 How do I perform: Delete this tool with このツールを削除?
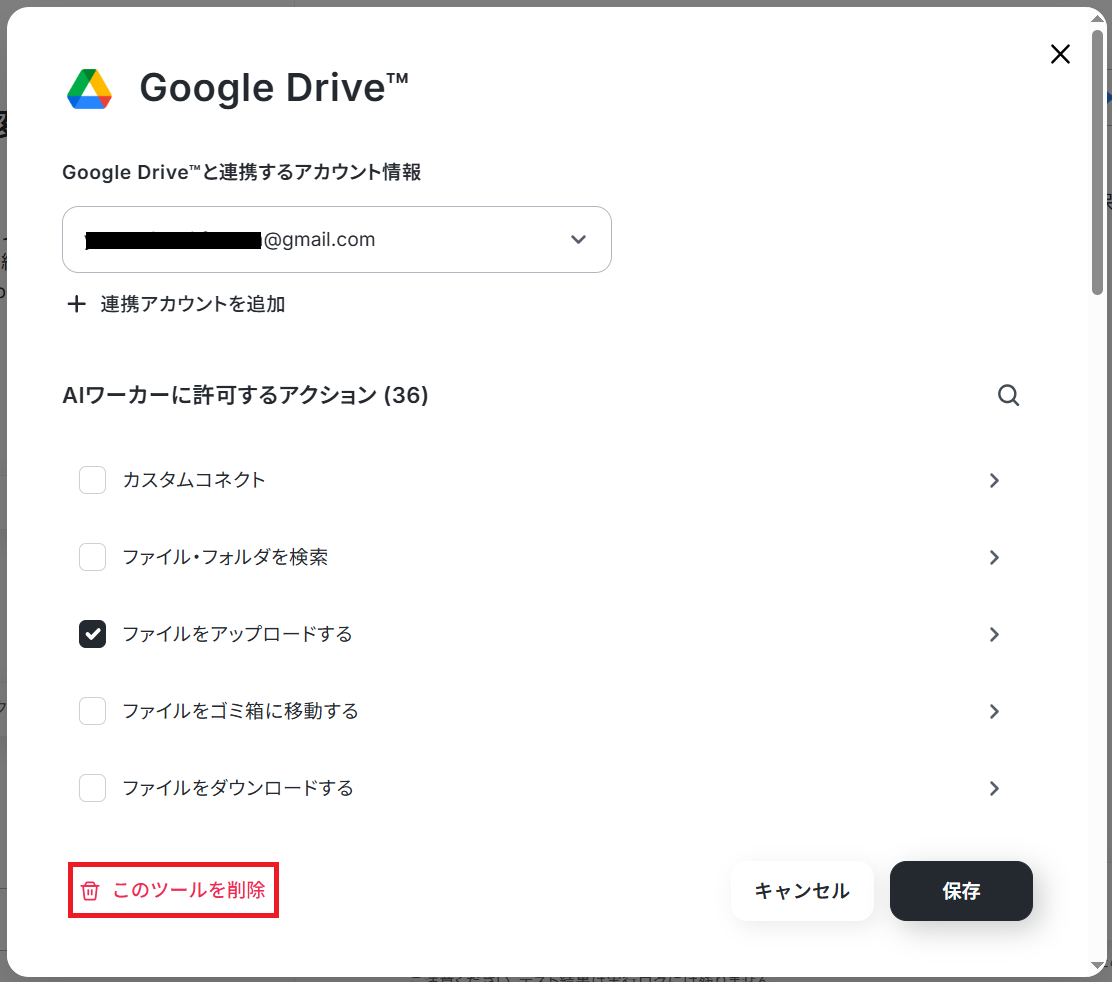coord(174,890)
